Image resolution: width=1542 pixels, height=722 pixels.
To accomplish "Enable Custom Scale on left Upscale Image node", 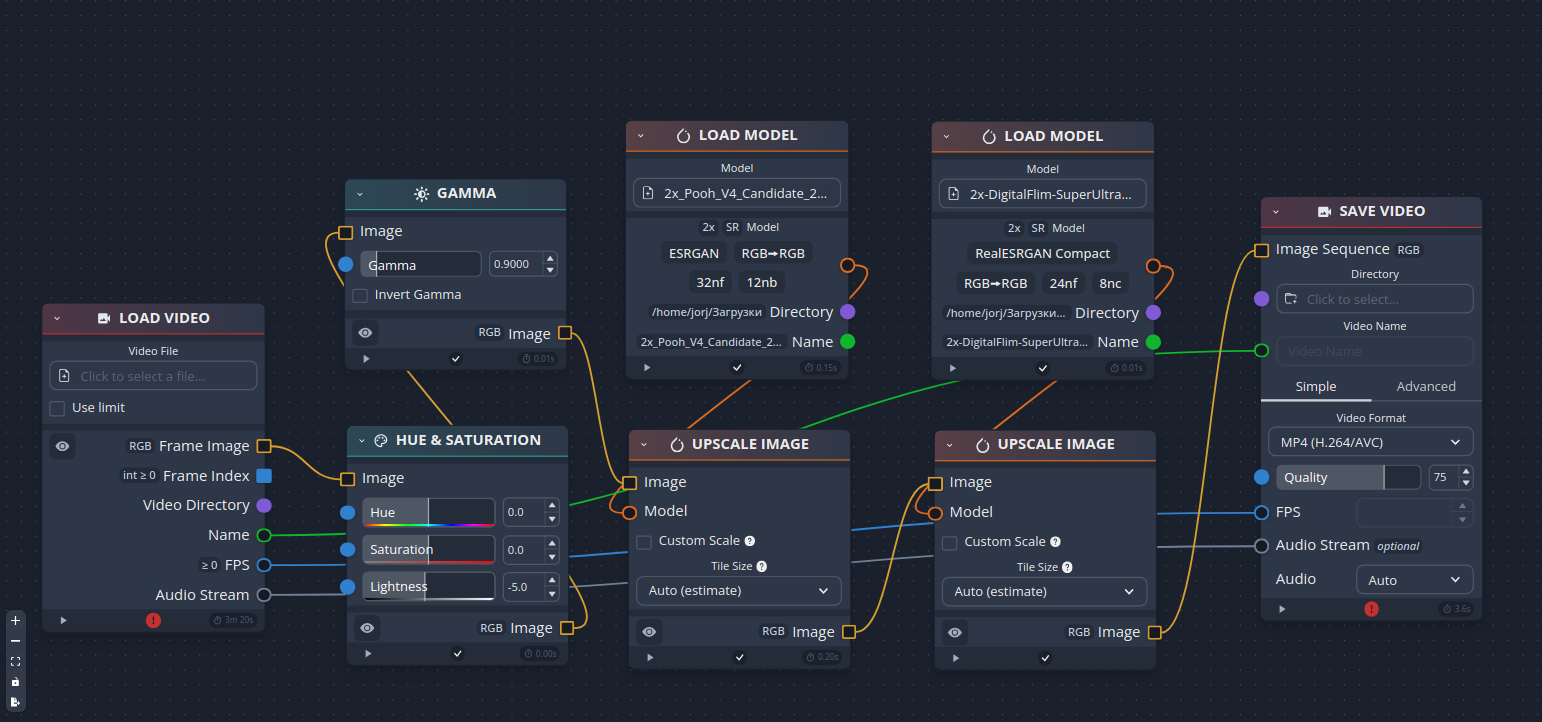I will click(644, 541).
